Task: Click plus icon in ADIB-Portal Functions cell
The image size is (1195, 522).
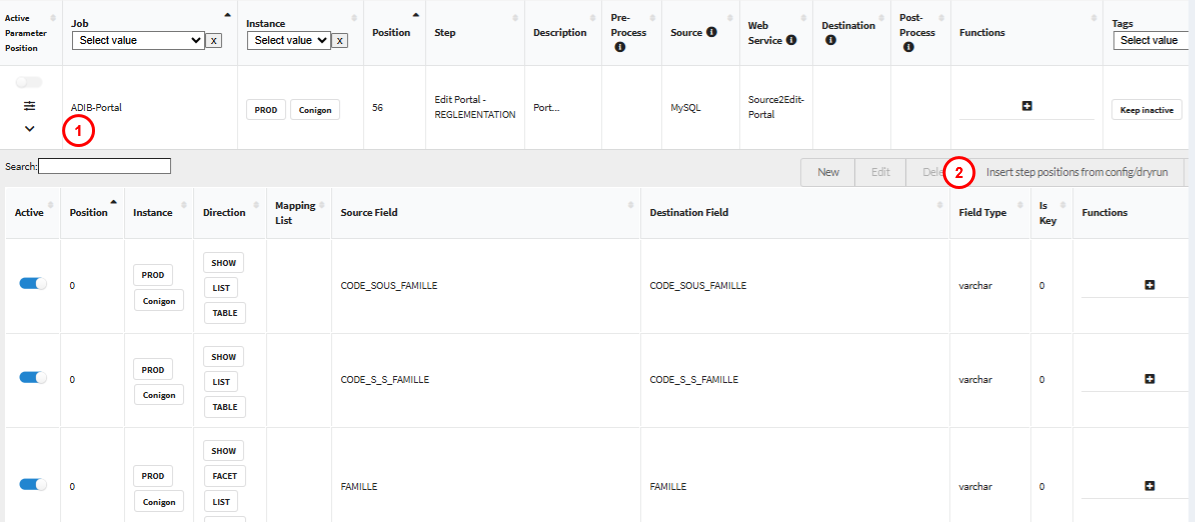Action: 1026,106
